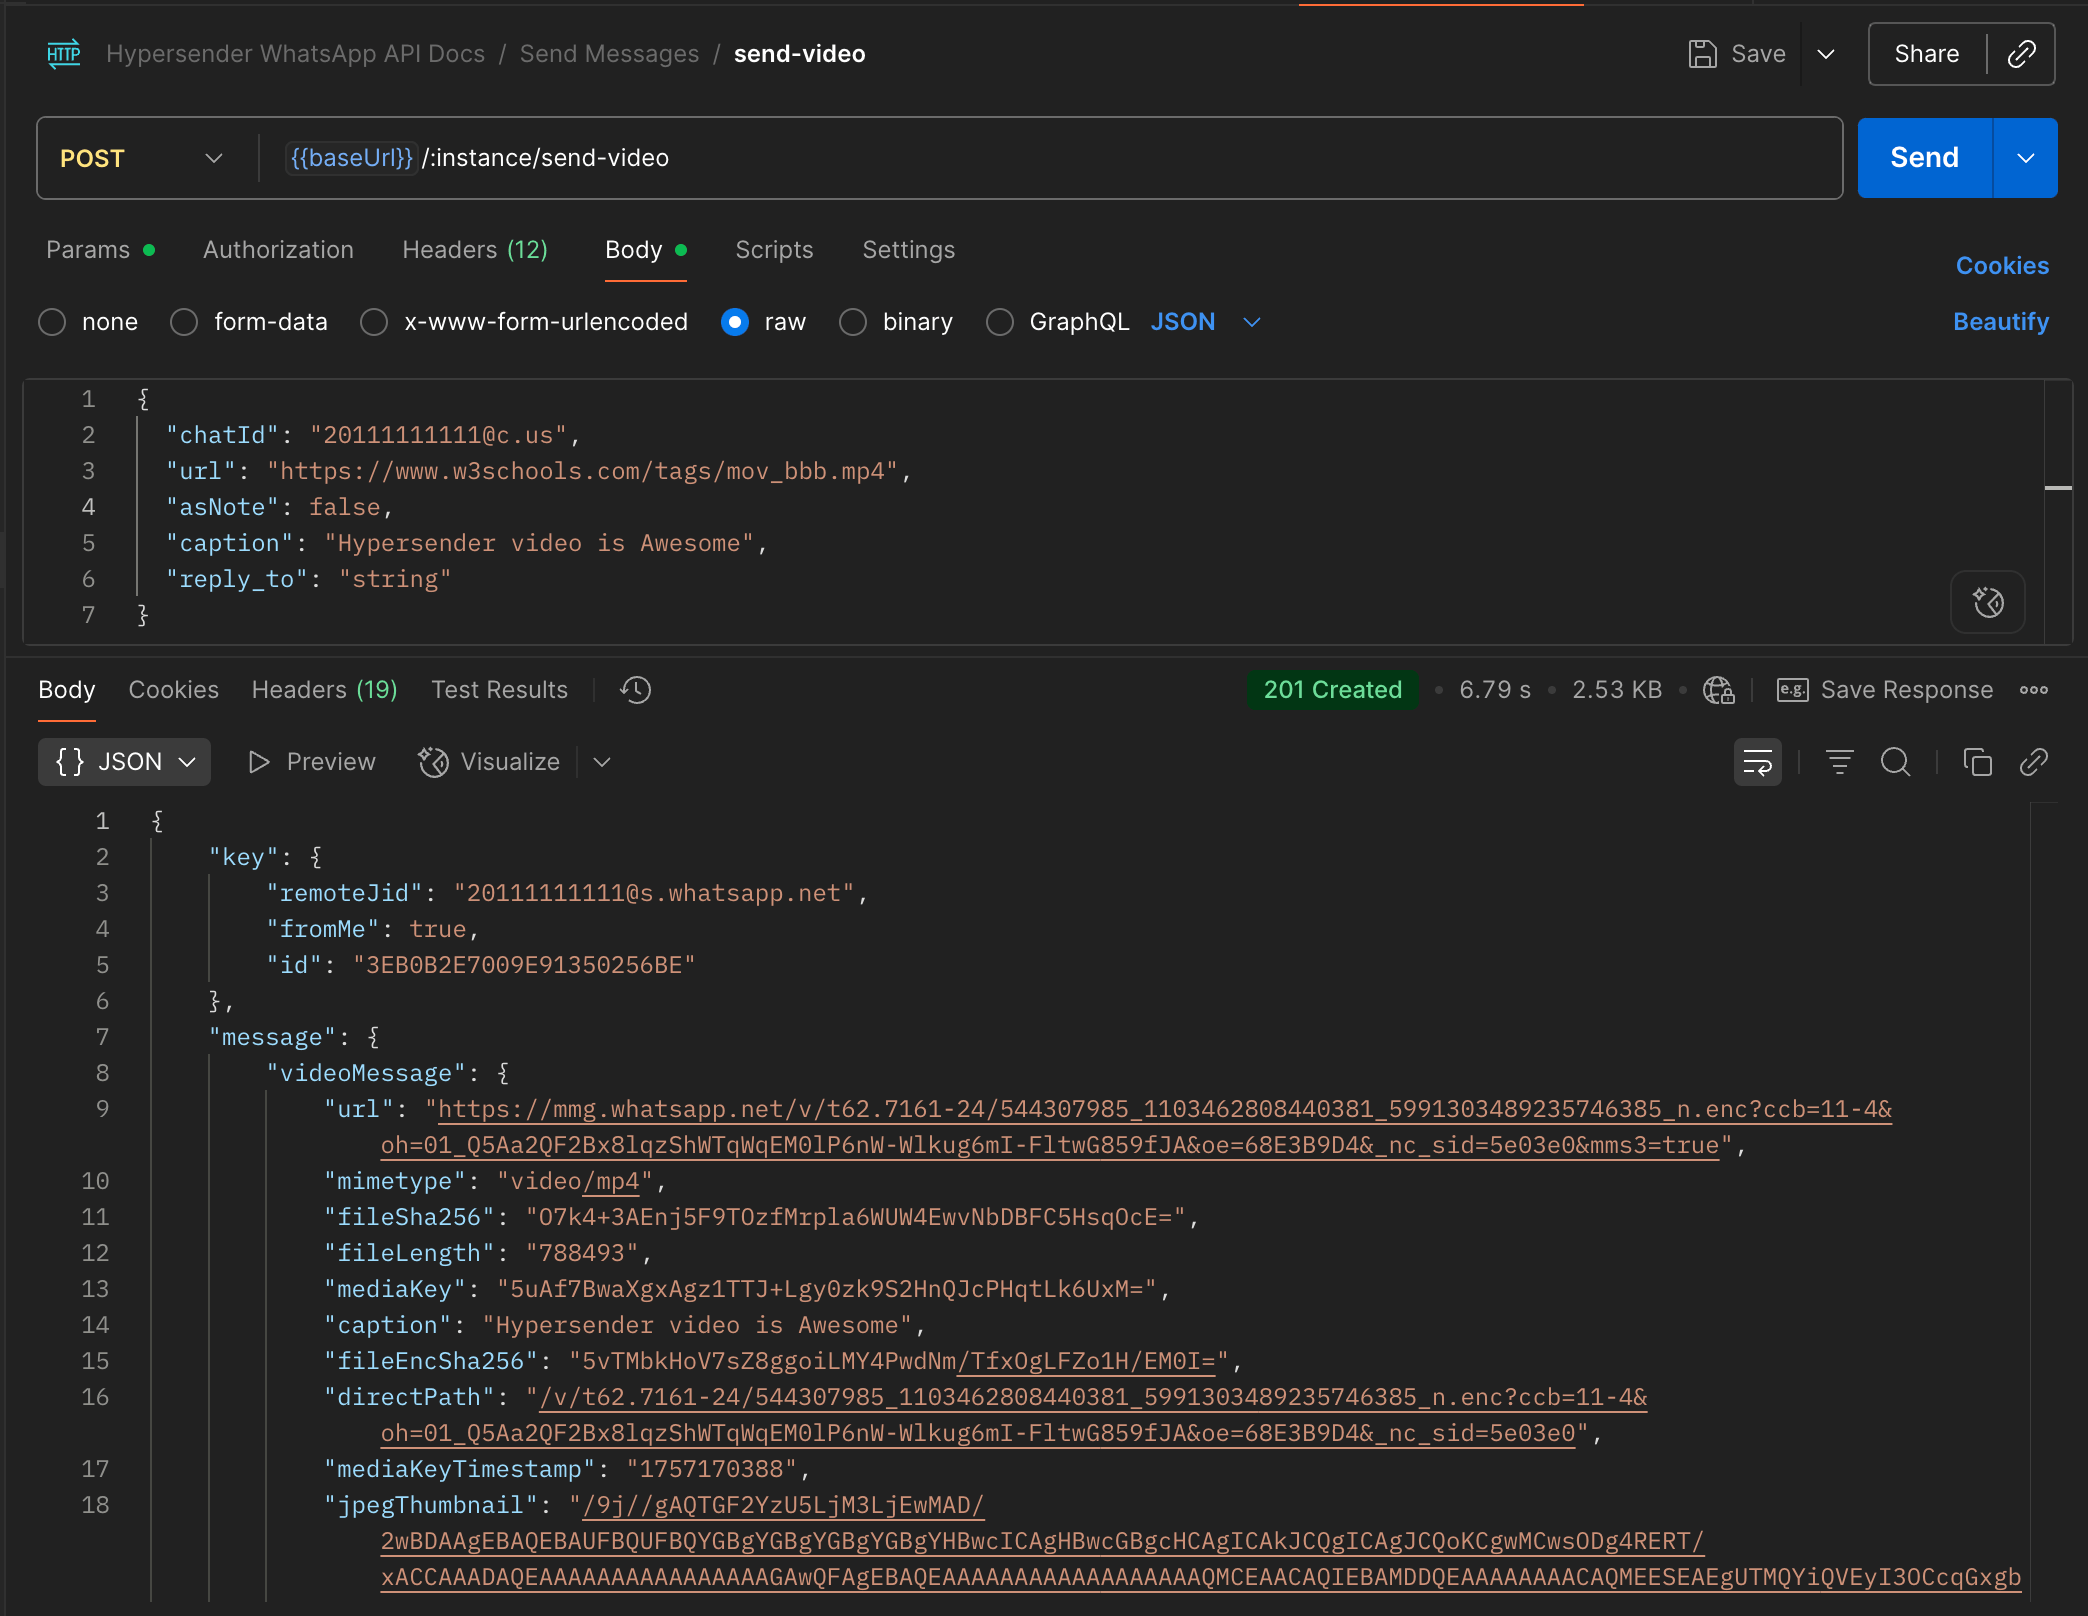This screenshot has width=2088, height=1616.
Task: Search the response body with magnifier icon
Action: [x=1895, y=763]
